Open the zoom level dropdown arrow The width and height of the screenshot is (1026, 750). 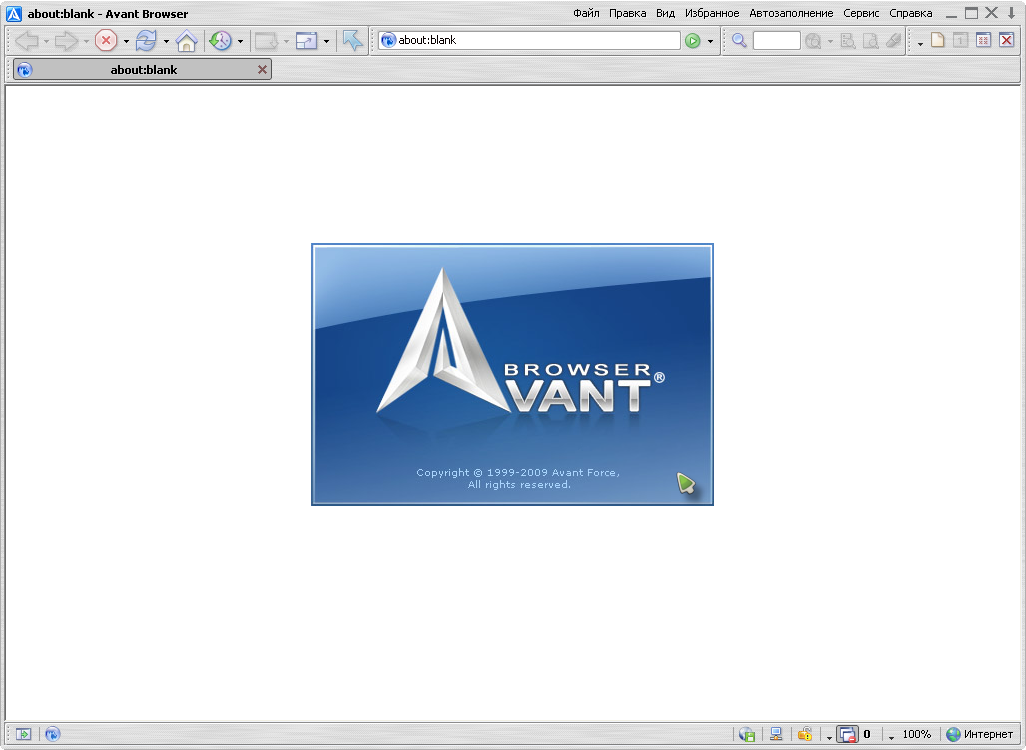pos(891,737)
